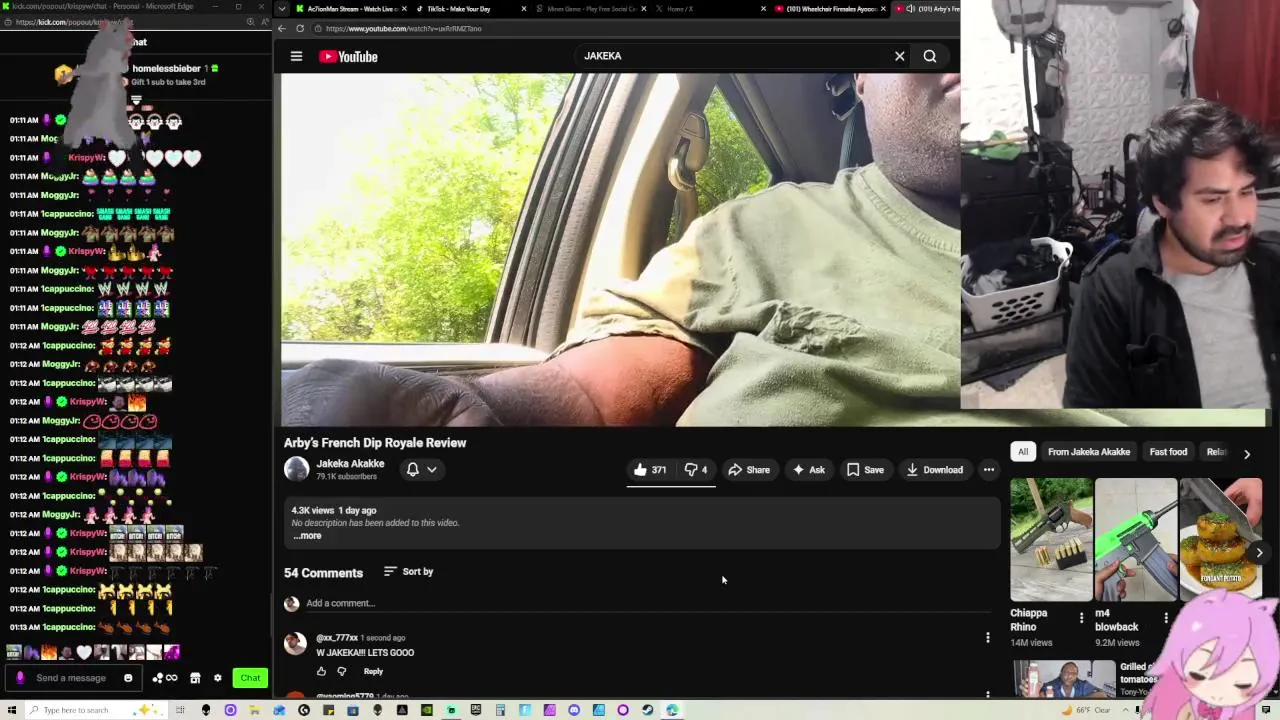Image resolution: width=1280 pixels, height=720 pixels.
Task: Open the m4 blowback short thumbnail
Action: pos(1136,540)
